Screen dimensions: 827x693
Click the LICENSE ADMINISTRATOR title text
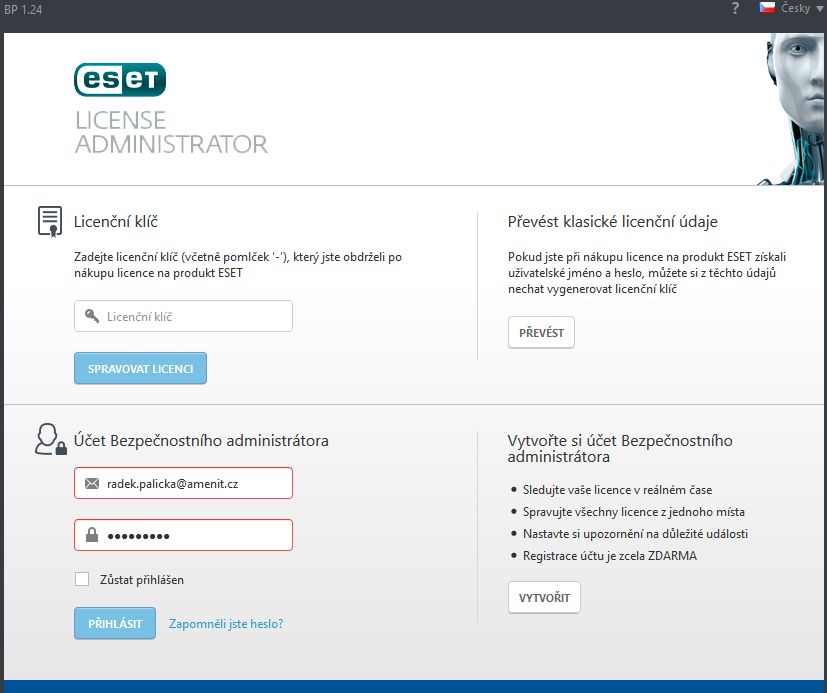171,132
